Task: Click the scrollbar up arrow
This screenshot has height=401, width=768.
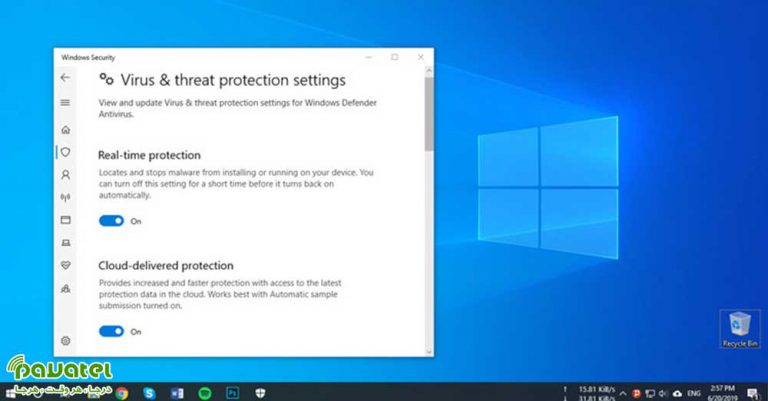Action: (429, 71)
